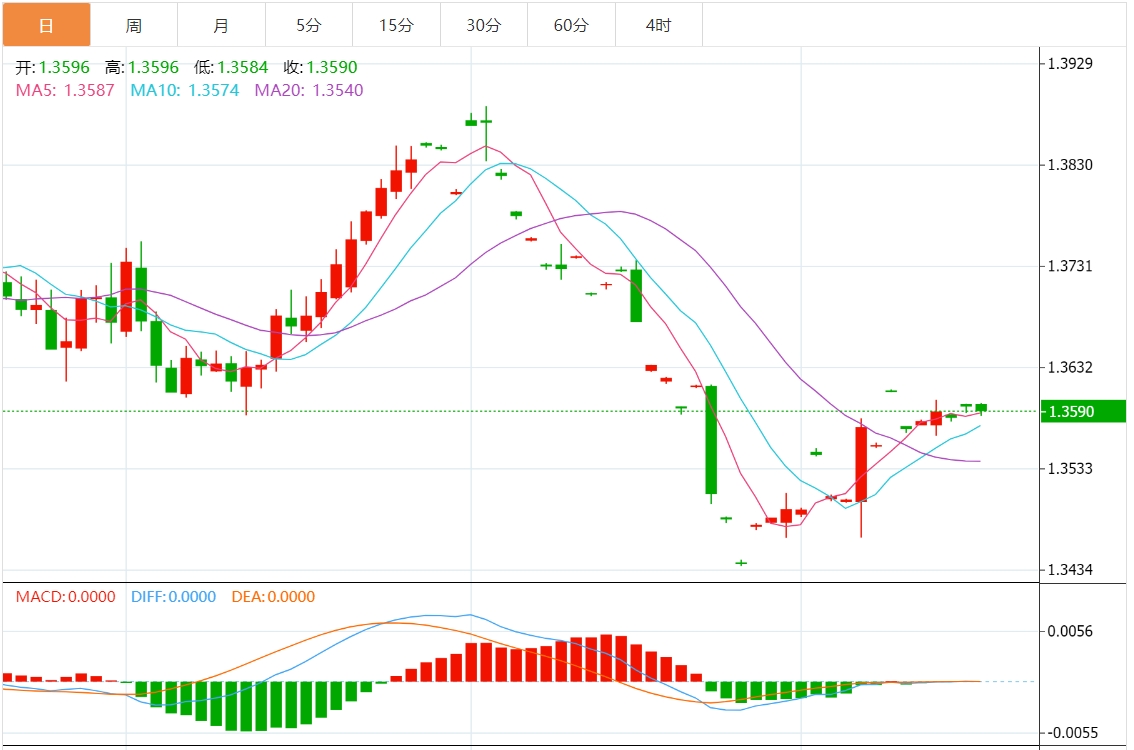The width and height of the screenshot is (1134, 750).
Task: Click the 1.3929 price axis label
Action: coord(1070,64)
